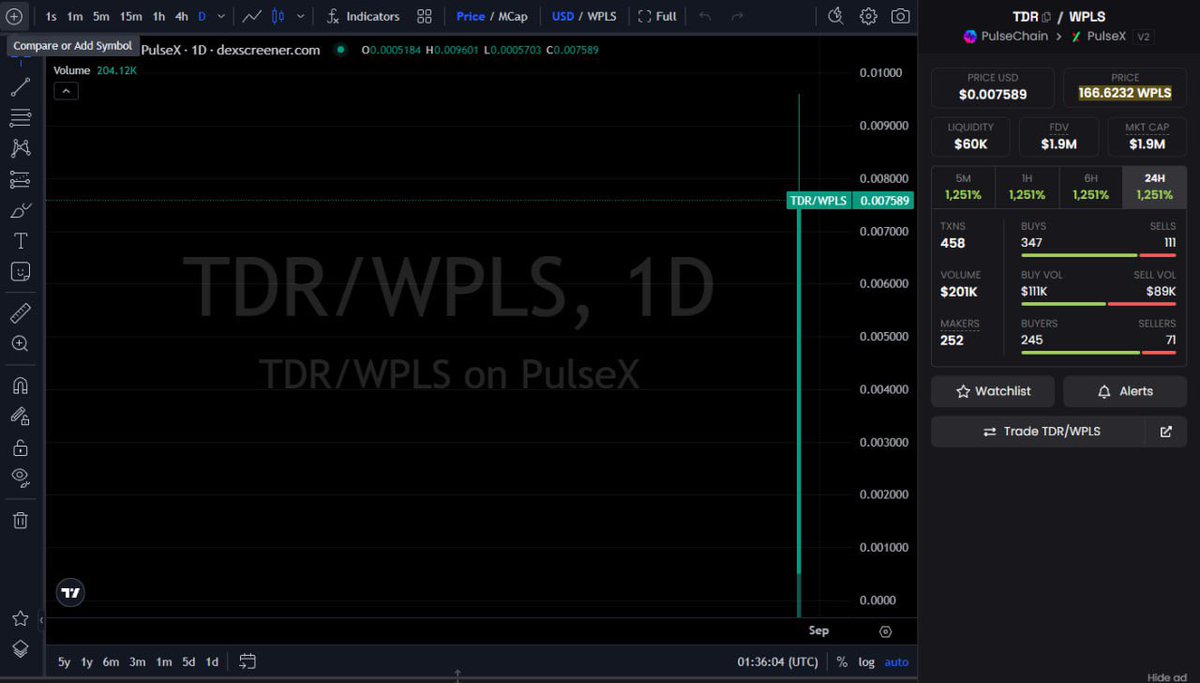The image size is (1200, 683).
Task: Click the Compare or Add Symbol plus icon
Action: pos(14,16)
